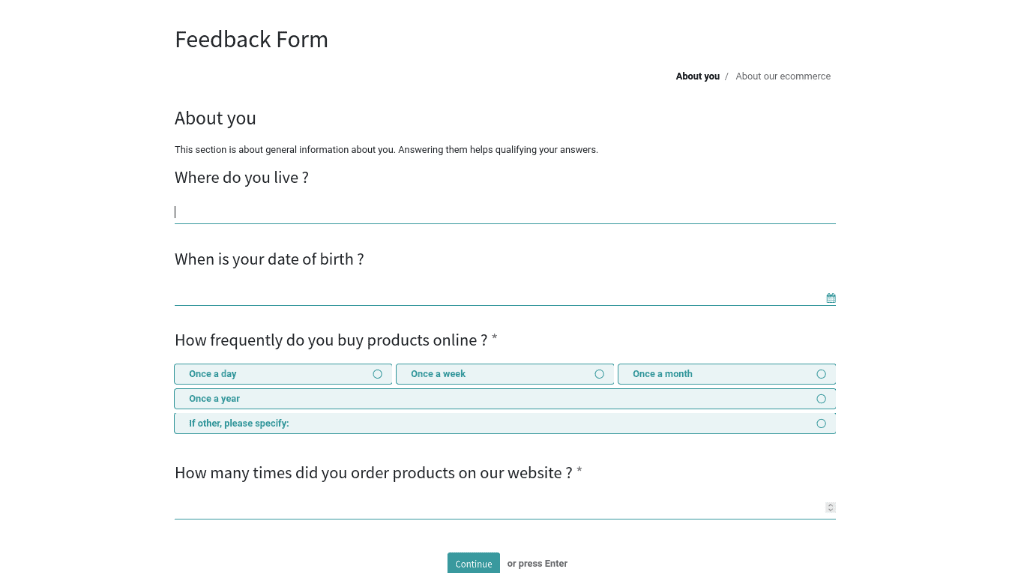Click the section description about general information
Viewport: 1009px width, 573px height.
tap(386, 150)
